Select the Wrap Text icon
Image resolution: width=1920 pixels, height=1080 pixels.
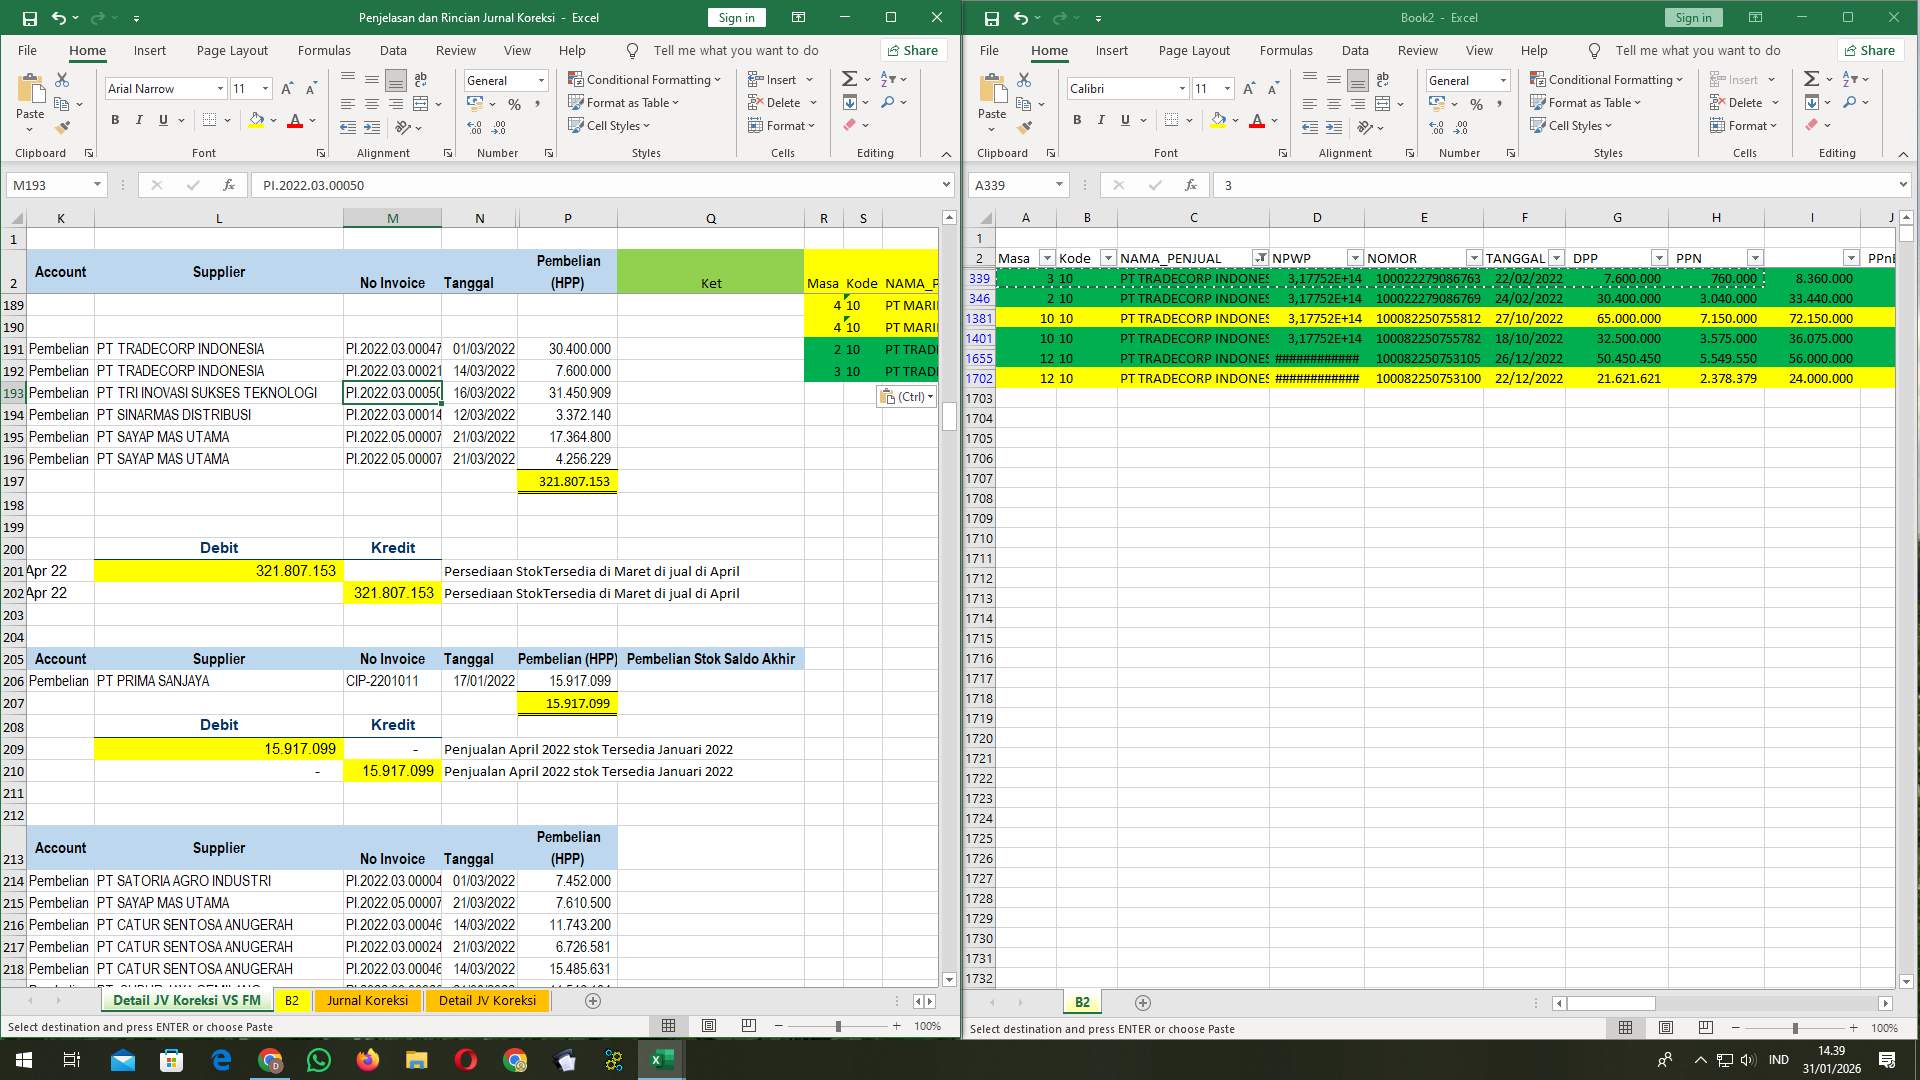pyautogui.click(x=420, y=79)
